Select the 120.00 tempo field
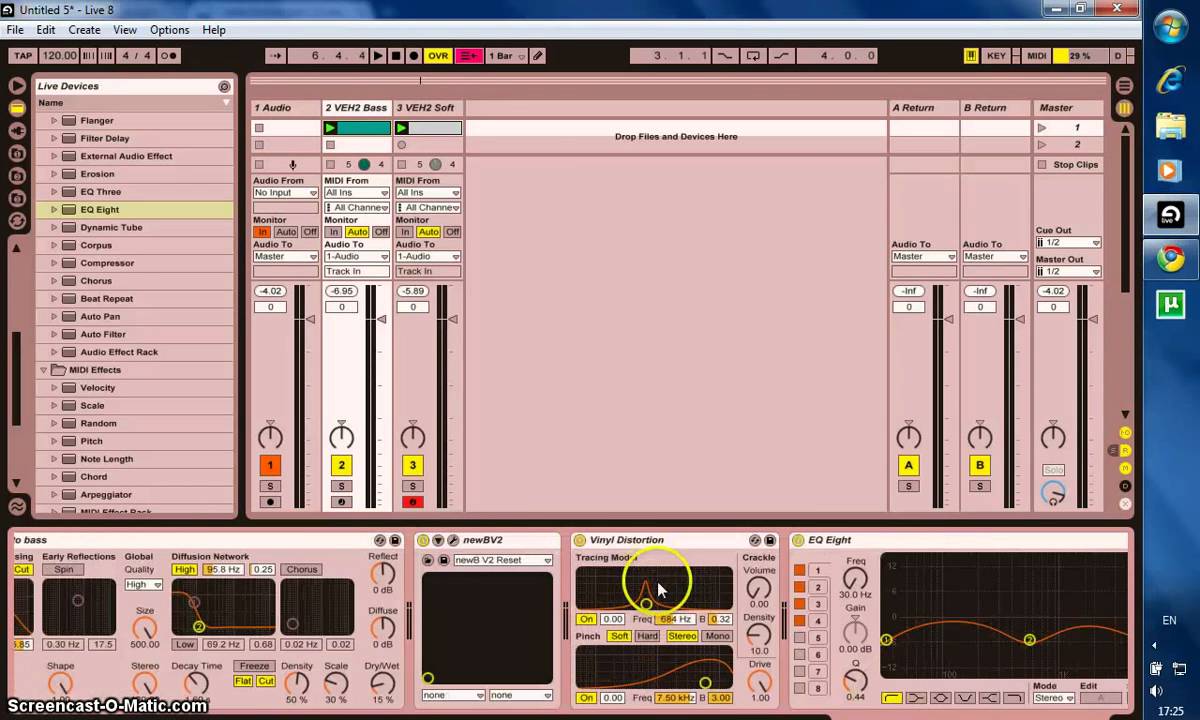This screenshot has width=1200, height=720. pos(59,56)
